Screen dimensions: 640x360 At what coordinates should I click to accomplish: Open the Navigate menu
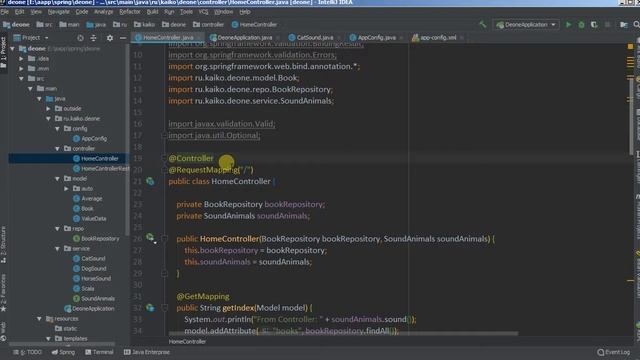click(59, 12)
